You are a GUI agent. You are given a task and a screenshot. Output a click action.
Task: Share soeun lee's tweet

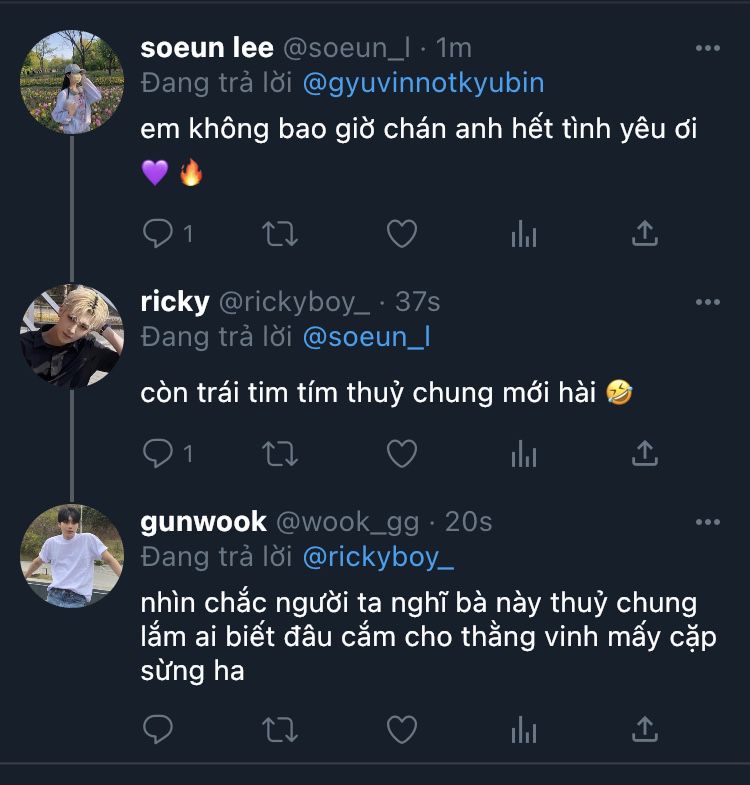645,234
